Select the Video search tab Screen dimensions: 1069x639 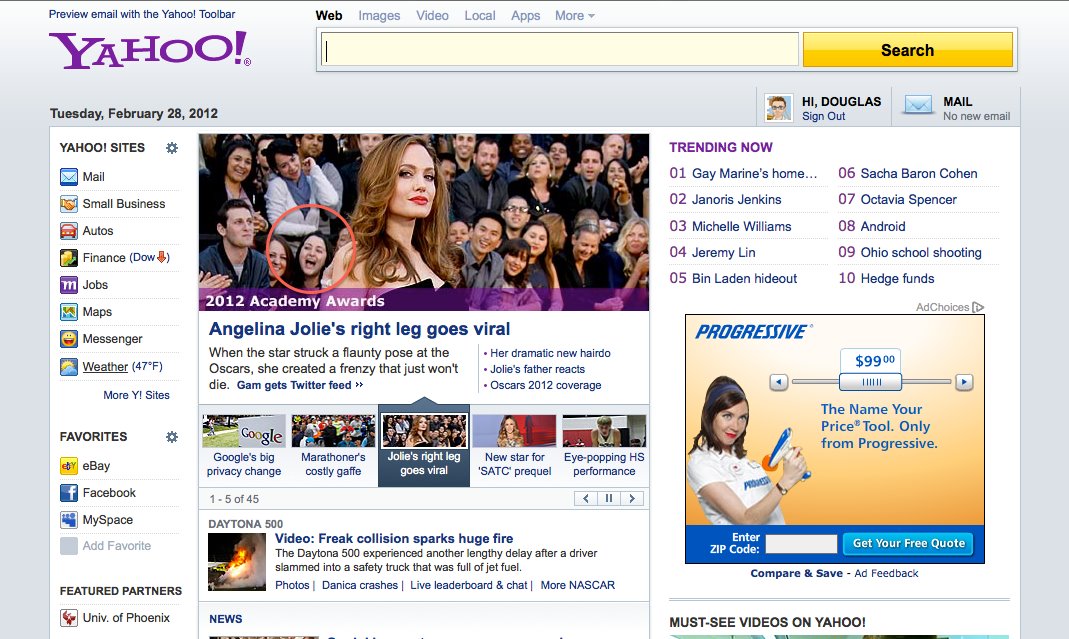click(432, 16)
